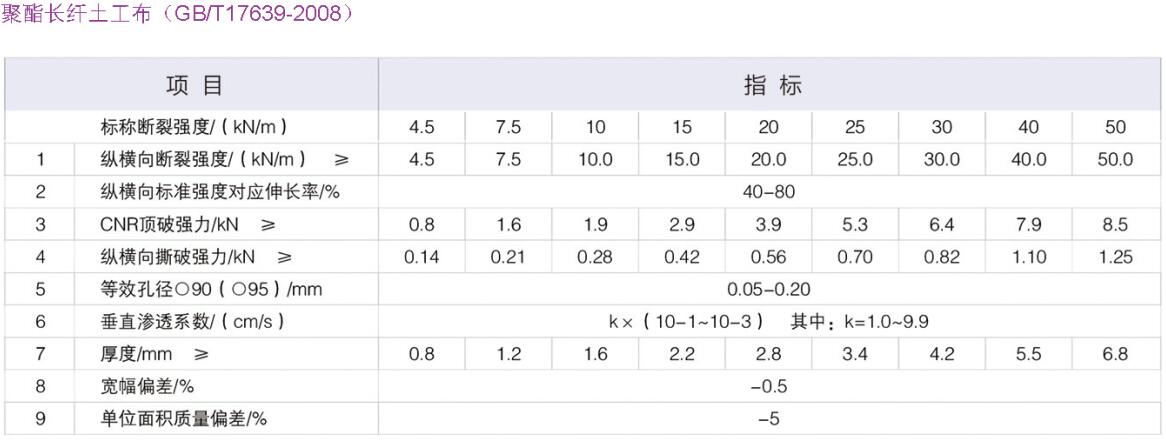Viewport: 1166px width, 440px height.
Task: Select the 6.8 thickness value
Action: click(1115, 355)
